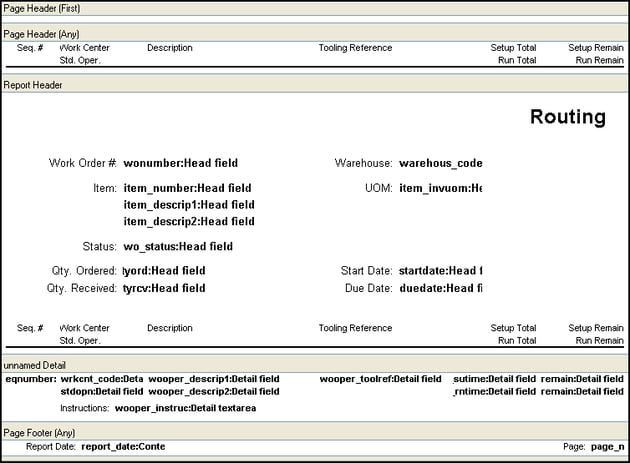Click the Report Date: footer label
The width and height of the screenshot is (630, 463).
(51, 446)
